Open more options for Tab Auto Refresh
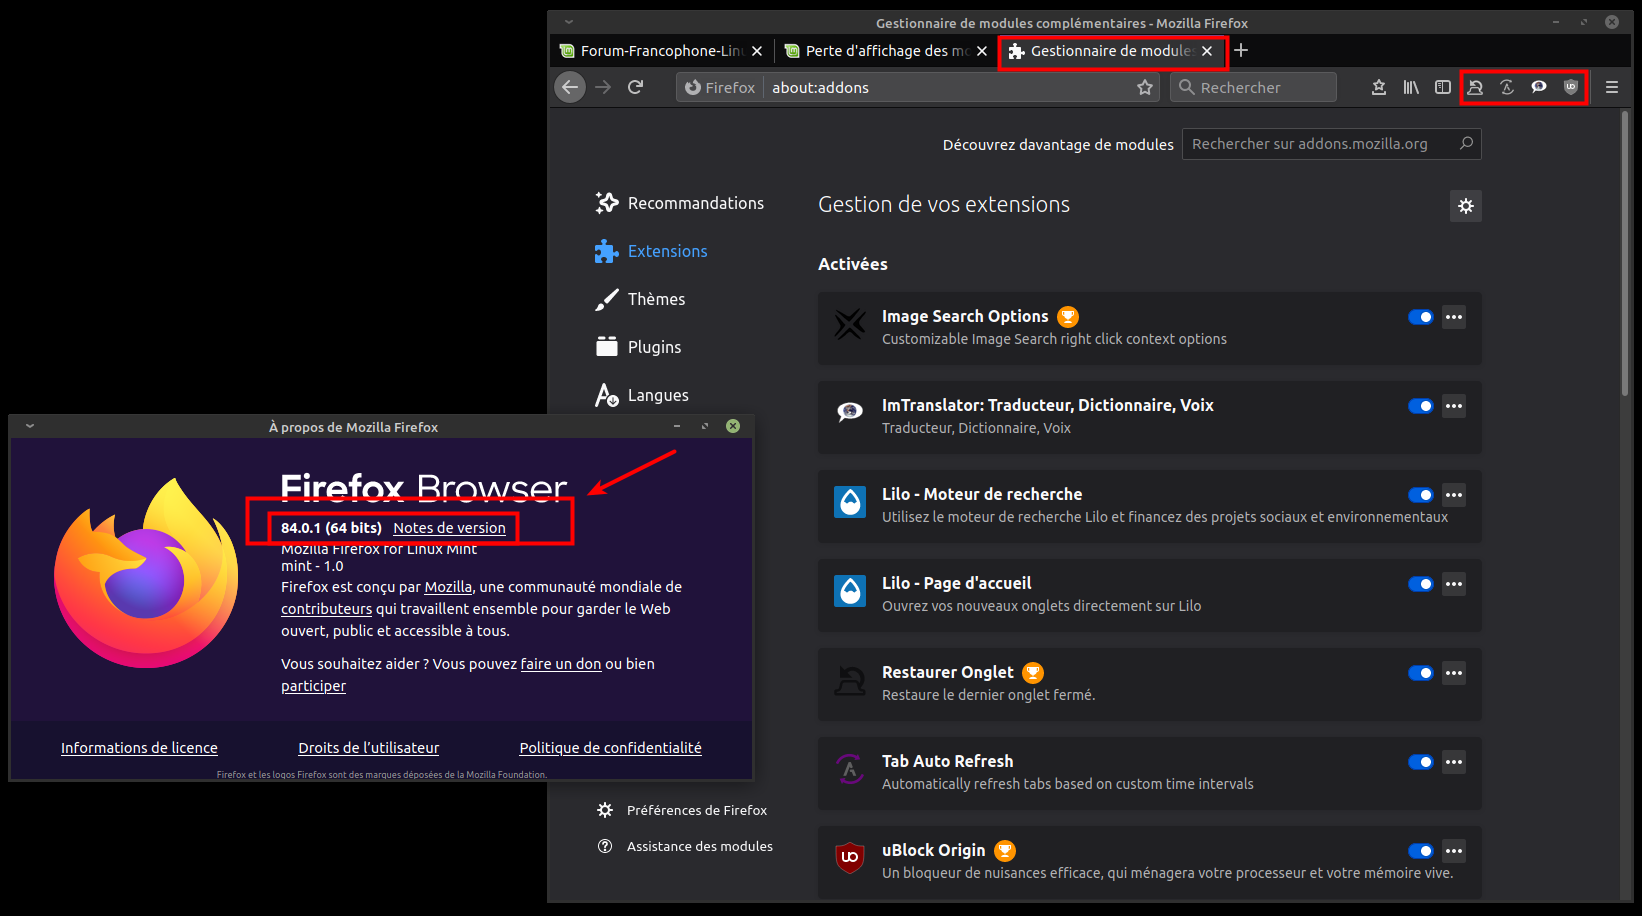 1454,762
